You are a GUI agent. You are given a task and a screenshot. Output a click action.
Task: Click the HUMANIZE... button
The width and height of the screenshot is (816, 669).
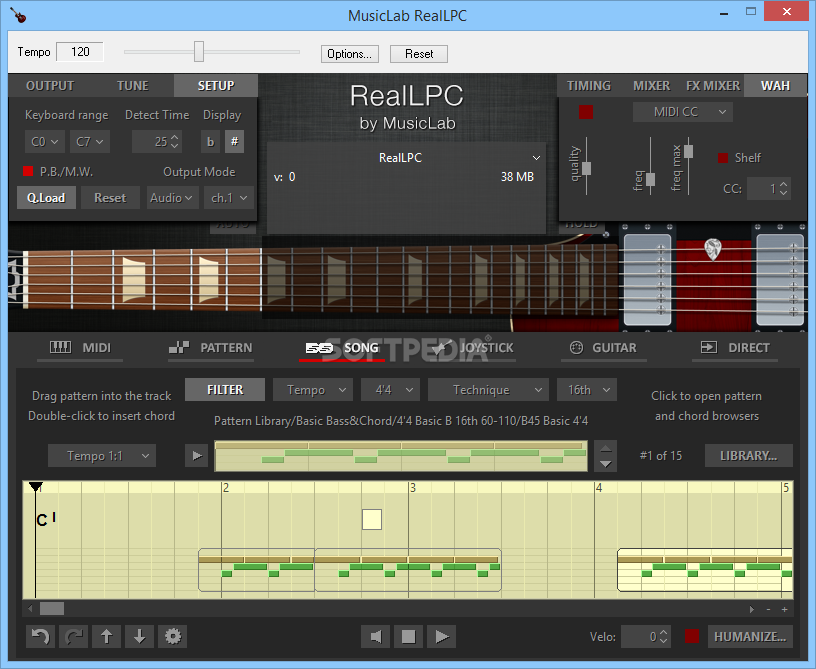pyautogui.click(x=749, y=636)
